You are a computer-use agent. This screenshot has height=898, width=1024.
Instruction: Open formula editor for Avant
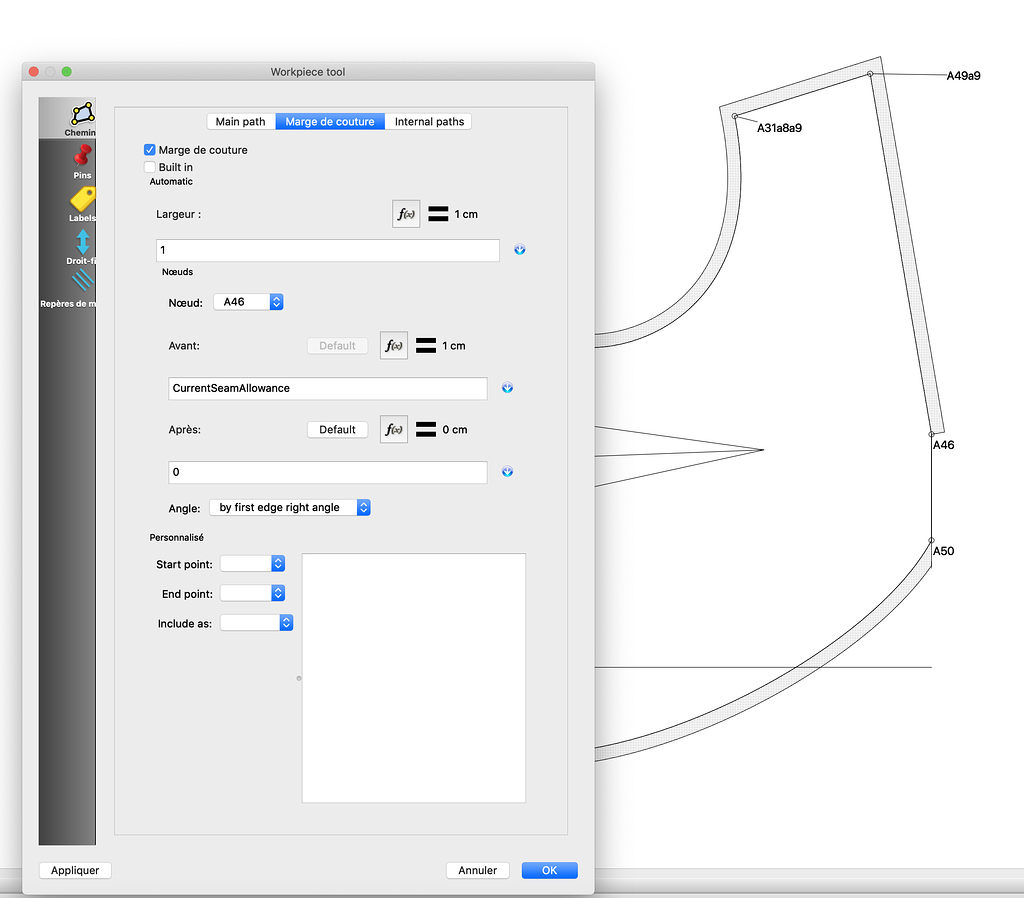coord(394,345)
